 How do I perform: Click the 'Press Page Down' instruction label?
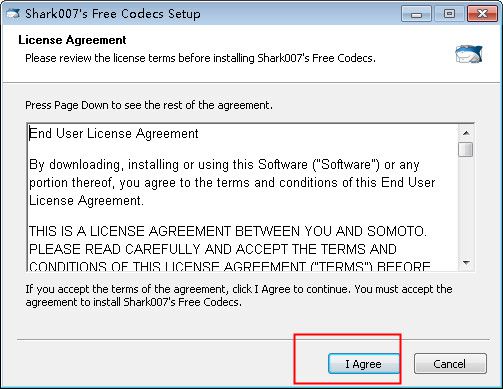[x=149, y=105]
